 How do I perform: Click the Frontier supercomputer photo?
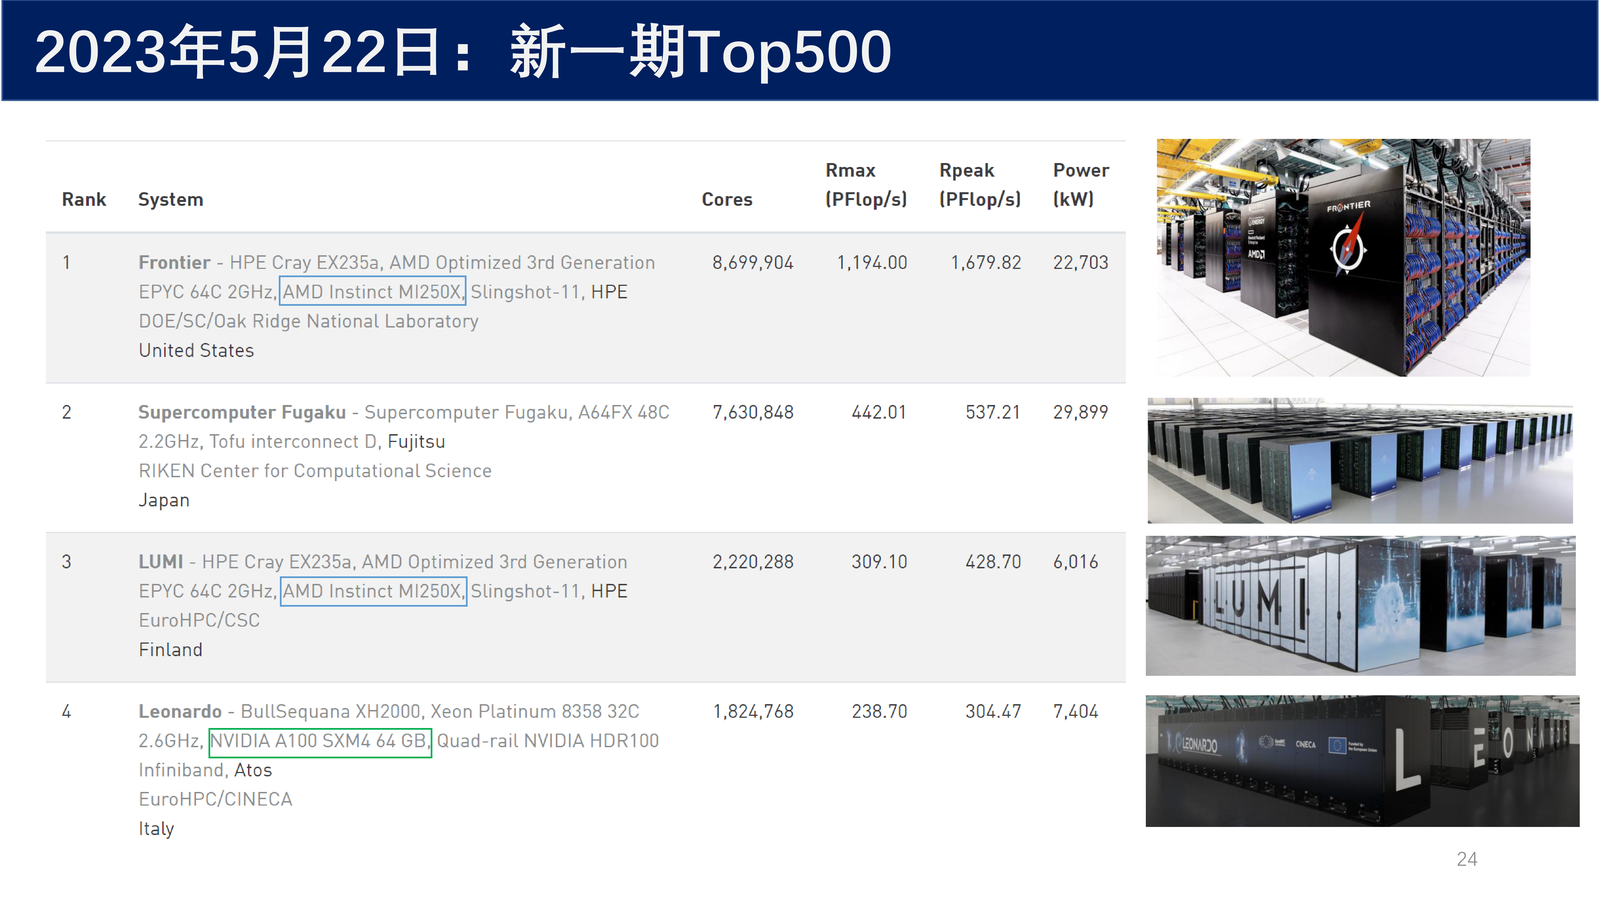tap(1343, 258)
